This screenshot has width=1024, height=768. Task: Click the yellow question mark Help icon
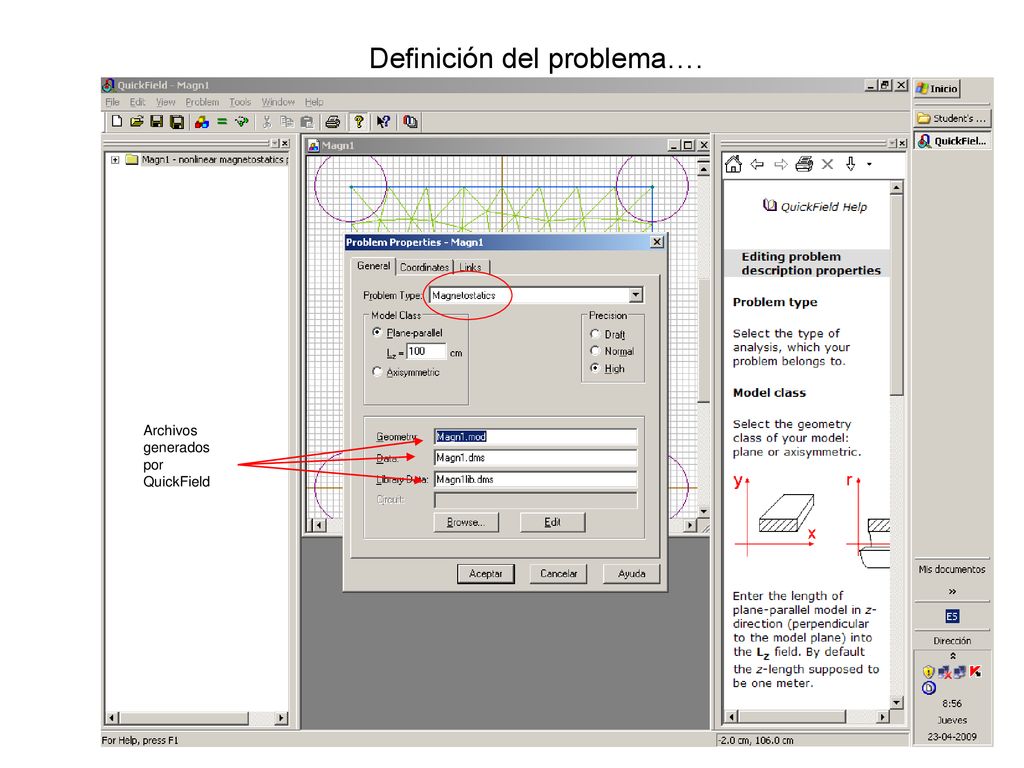click(358, 121)
